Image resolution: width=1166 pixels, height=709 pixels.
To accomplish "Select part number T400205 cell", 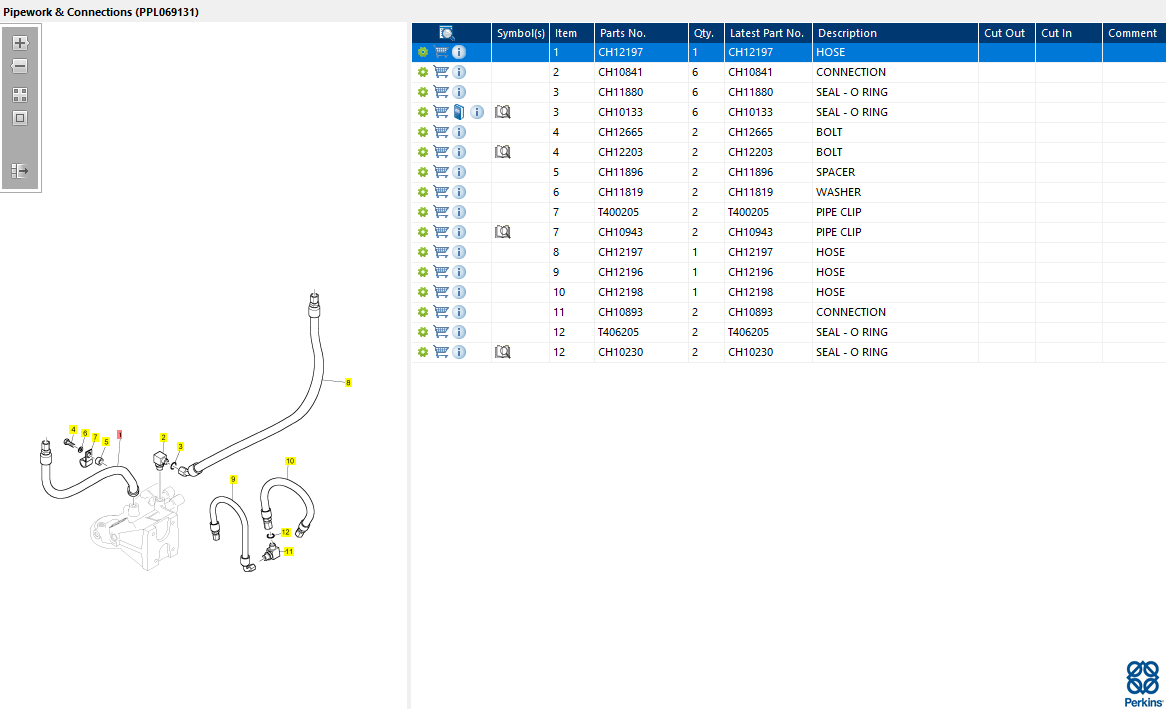I will pyautogui.click(x=641, y=212).
